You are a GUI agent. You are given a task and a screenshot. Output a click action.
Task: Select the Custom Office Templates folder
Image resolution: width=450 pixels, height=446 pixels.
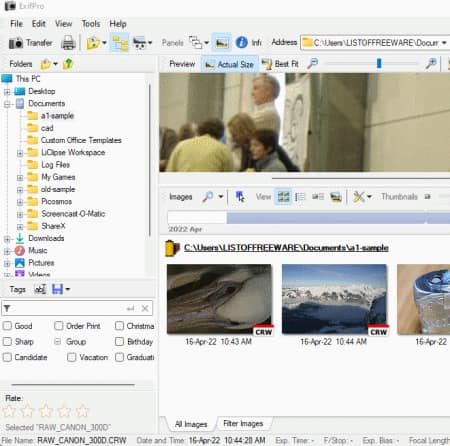pos(81,140)
